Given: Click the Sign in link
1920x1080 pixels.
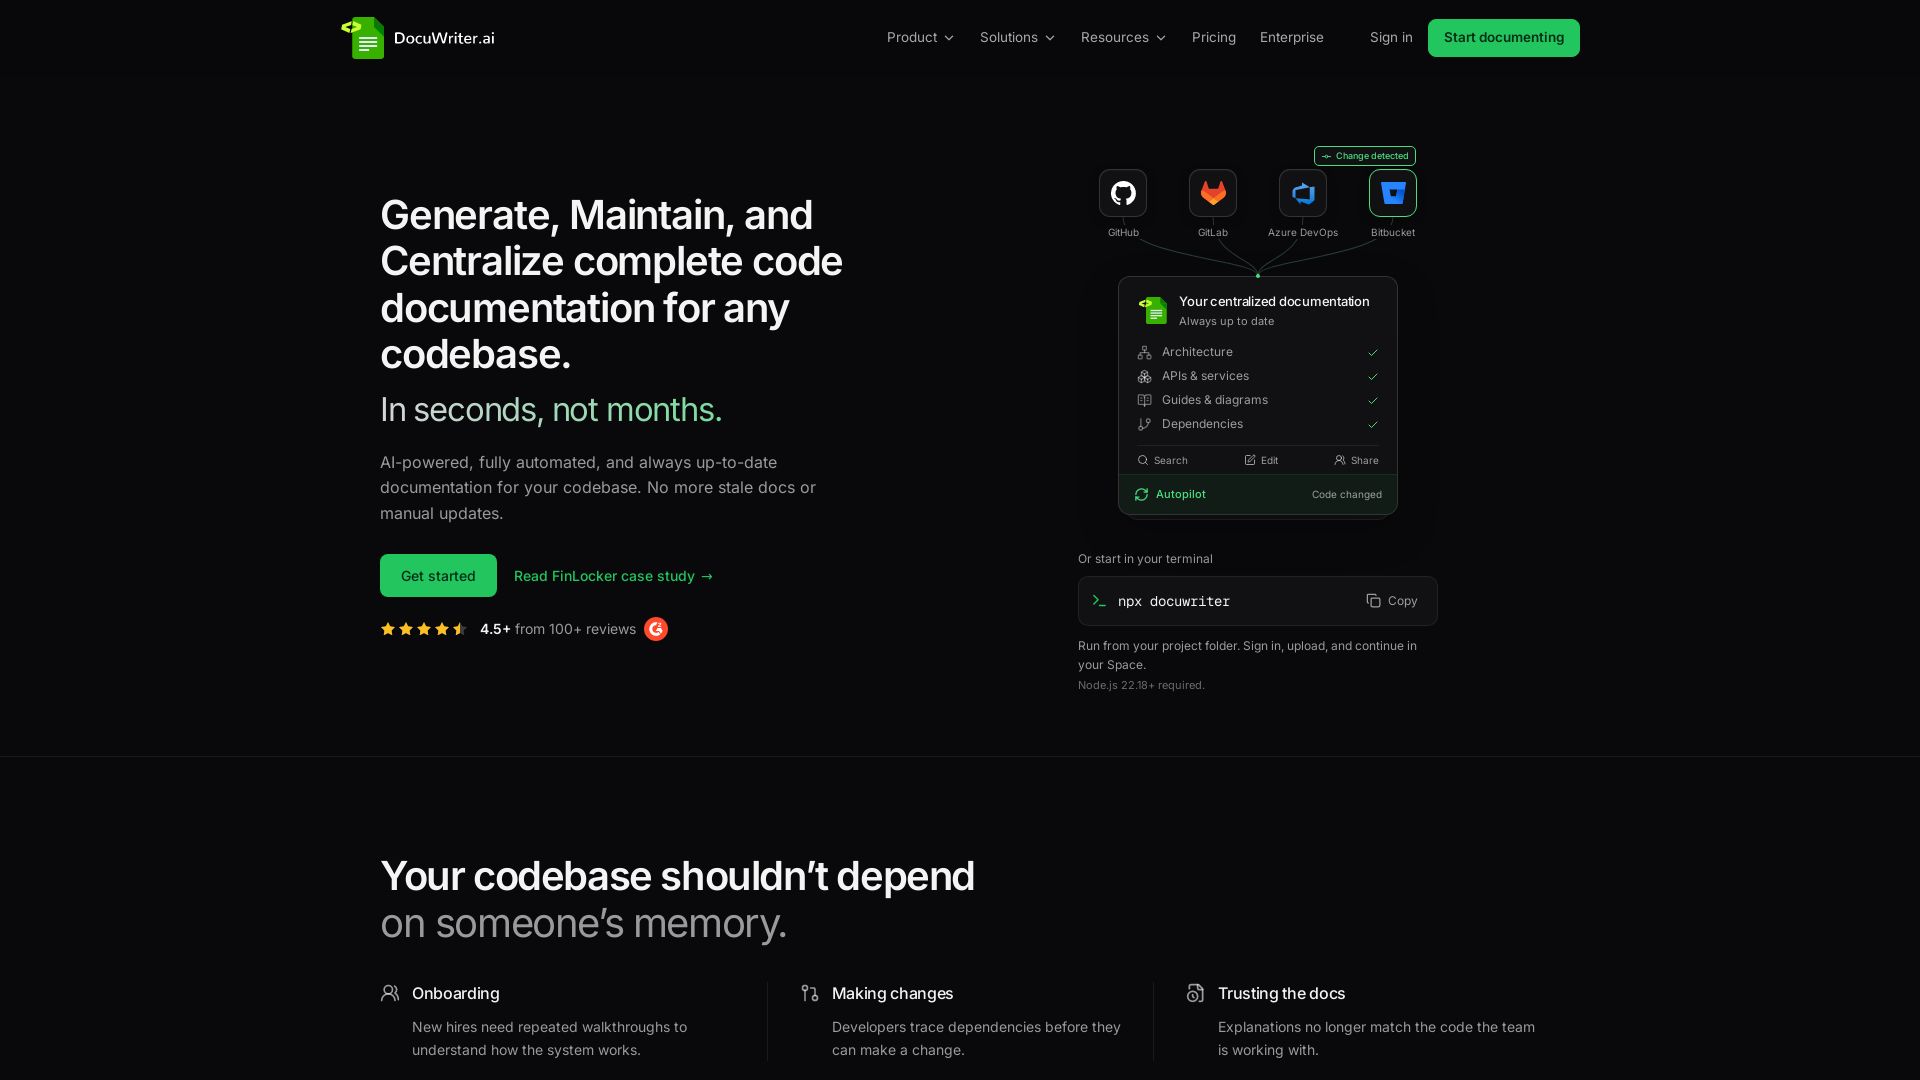Looking at the screenshot, I should pos(1391,38).
